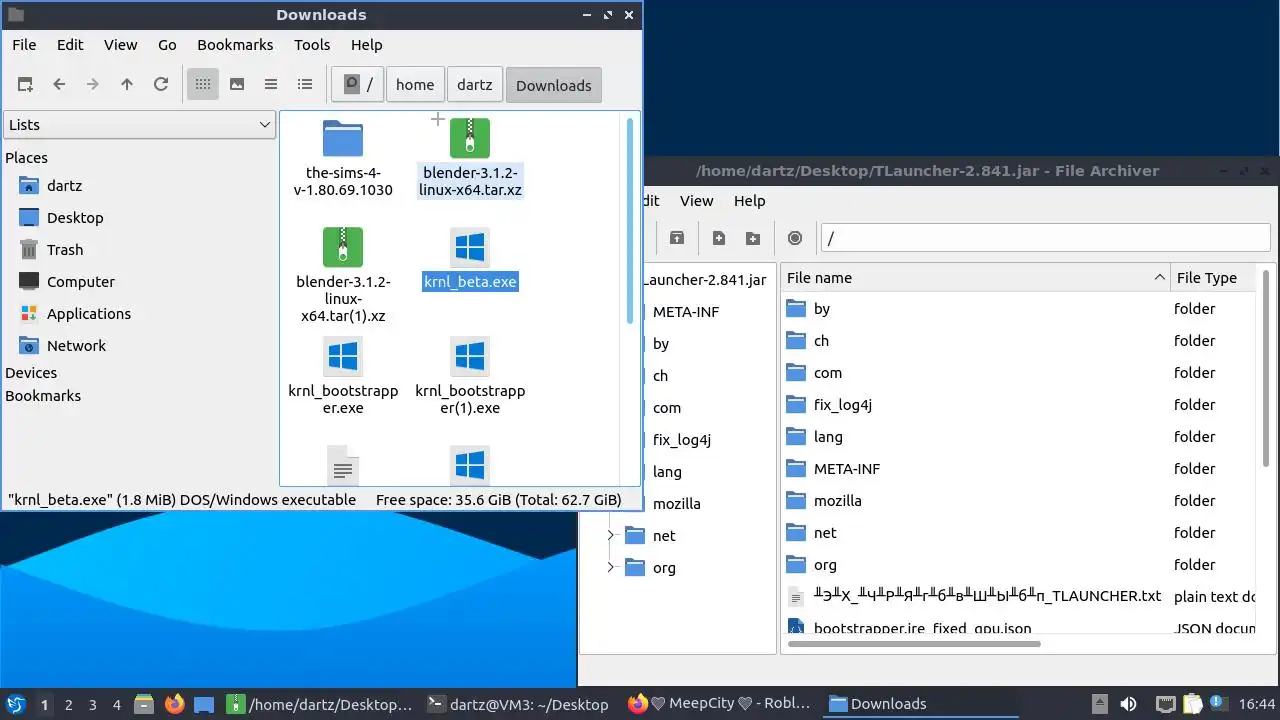This screenshot has height=720, width=1280.
Task: Select krnl_bootstrapper.exe file
Action: (343, 375)
